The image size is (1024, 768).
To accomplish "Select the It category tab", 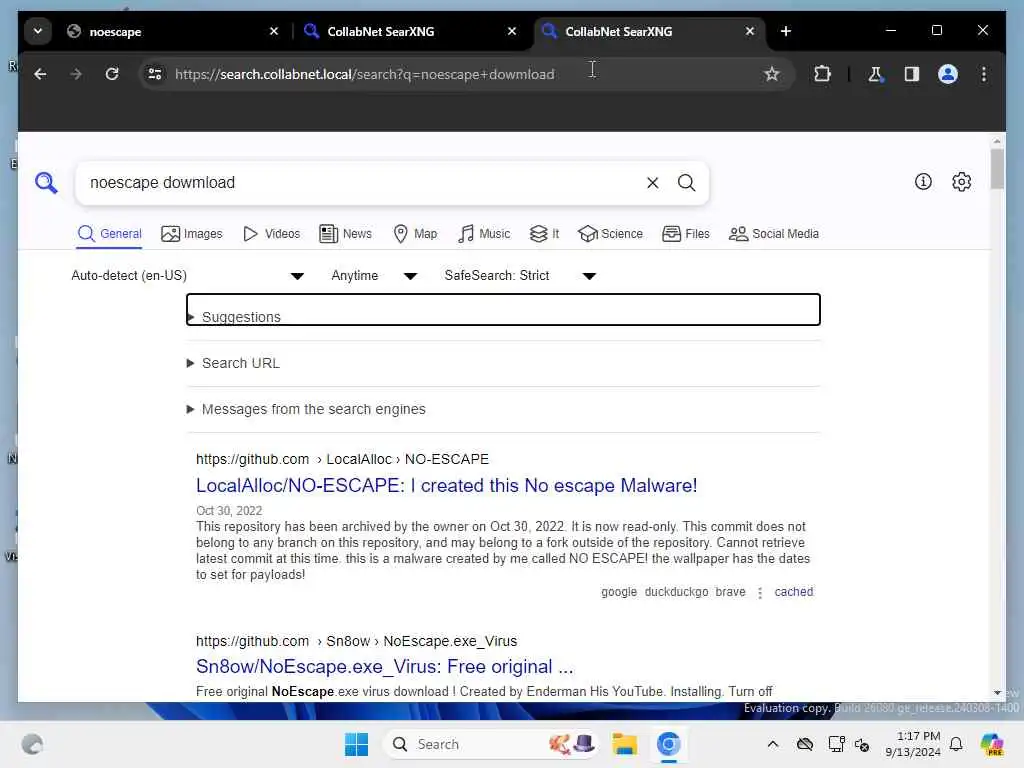I will (544, 234).
